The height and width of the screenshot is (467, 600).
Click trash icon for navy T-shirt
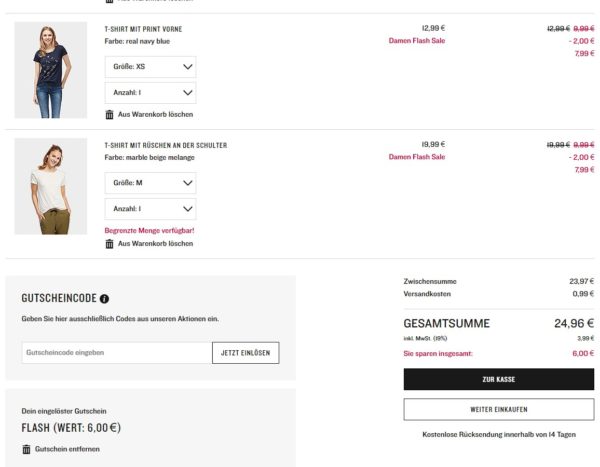point(110,114)
